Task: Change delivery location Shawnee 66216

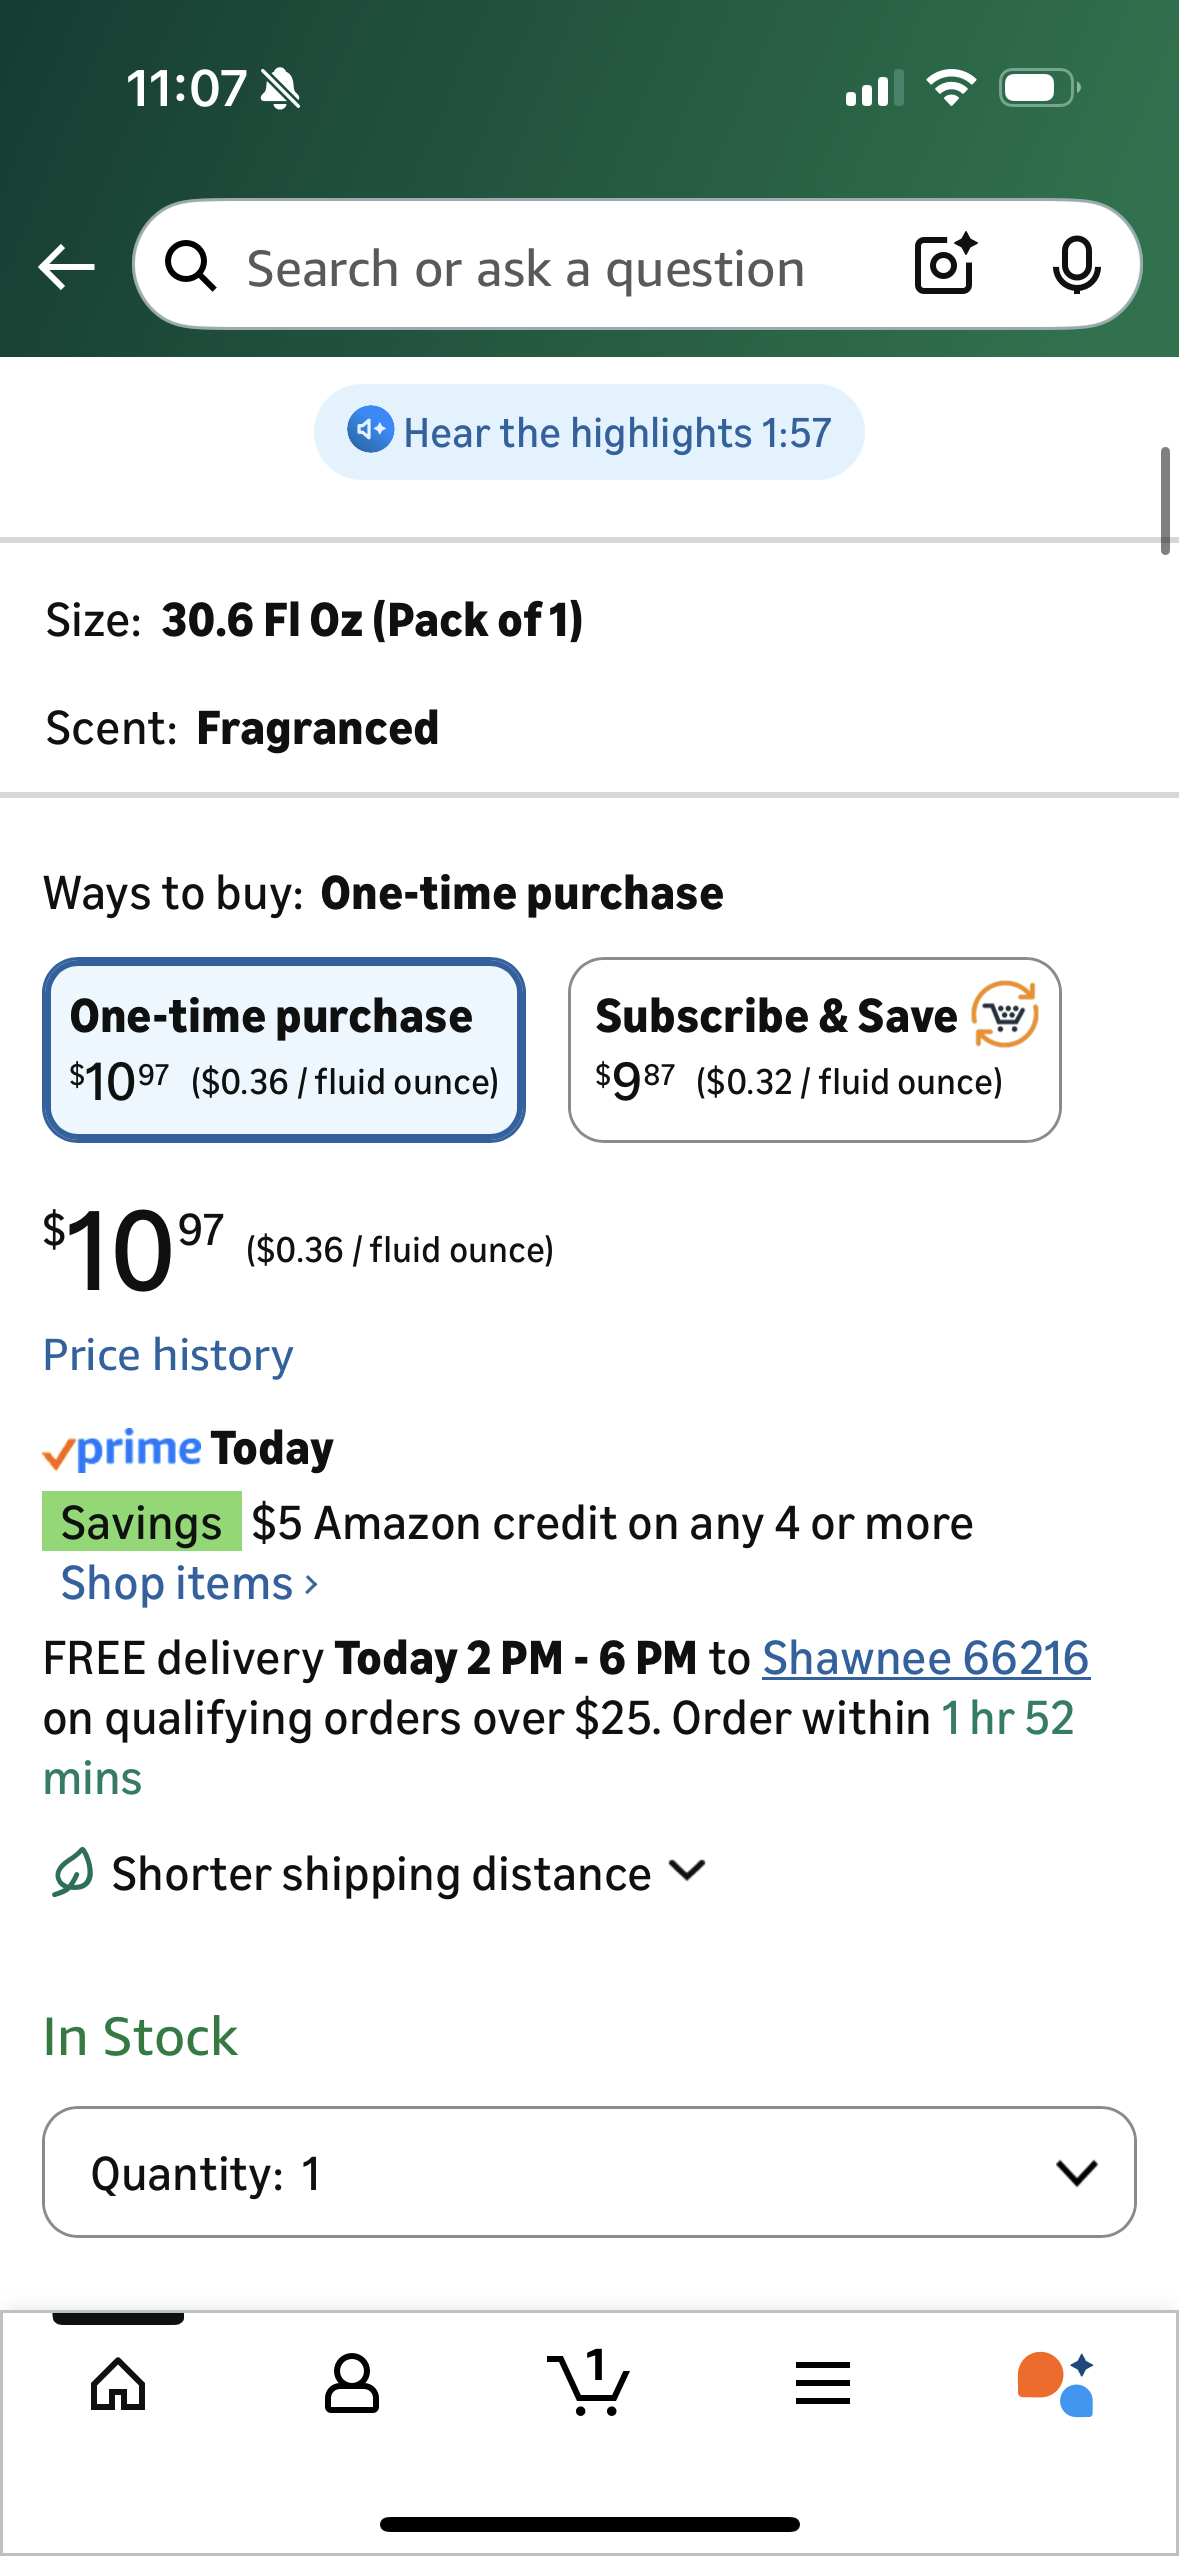Action: [925, 1658]
